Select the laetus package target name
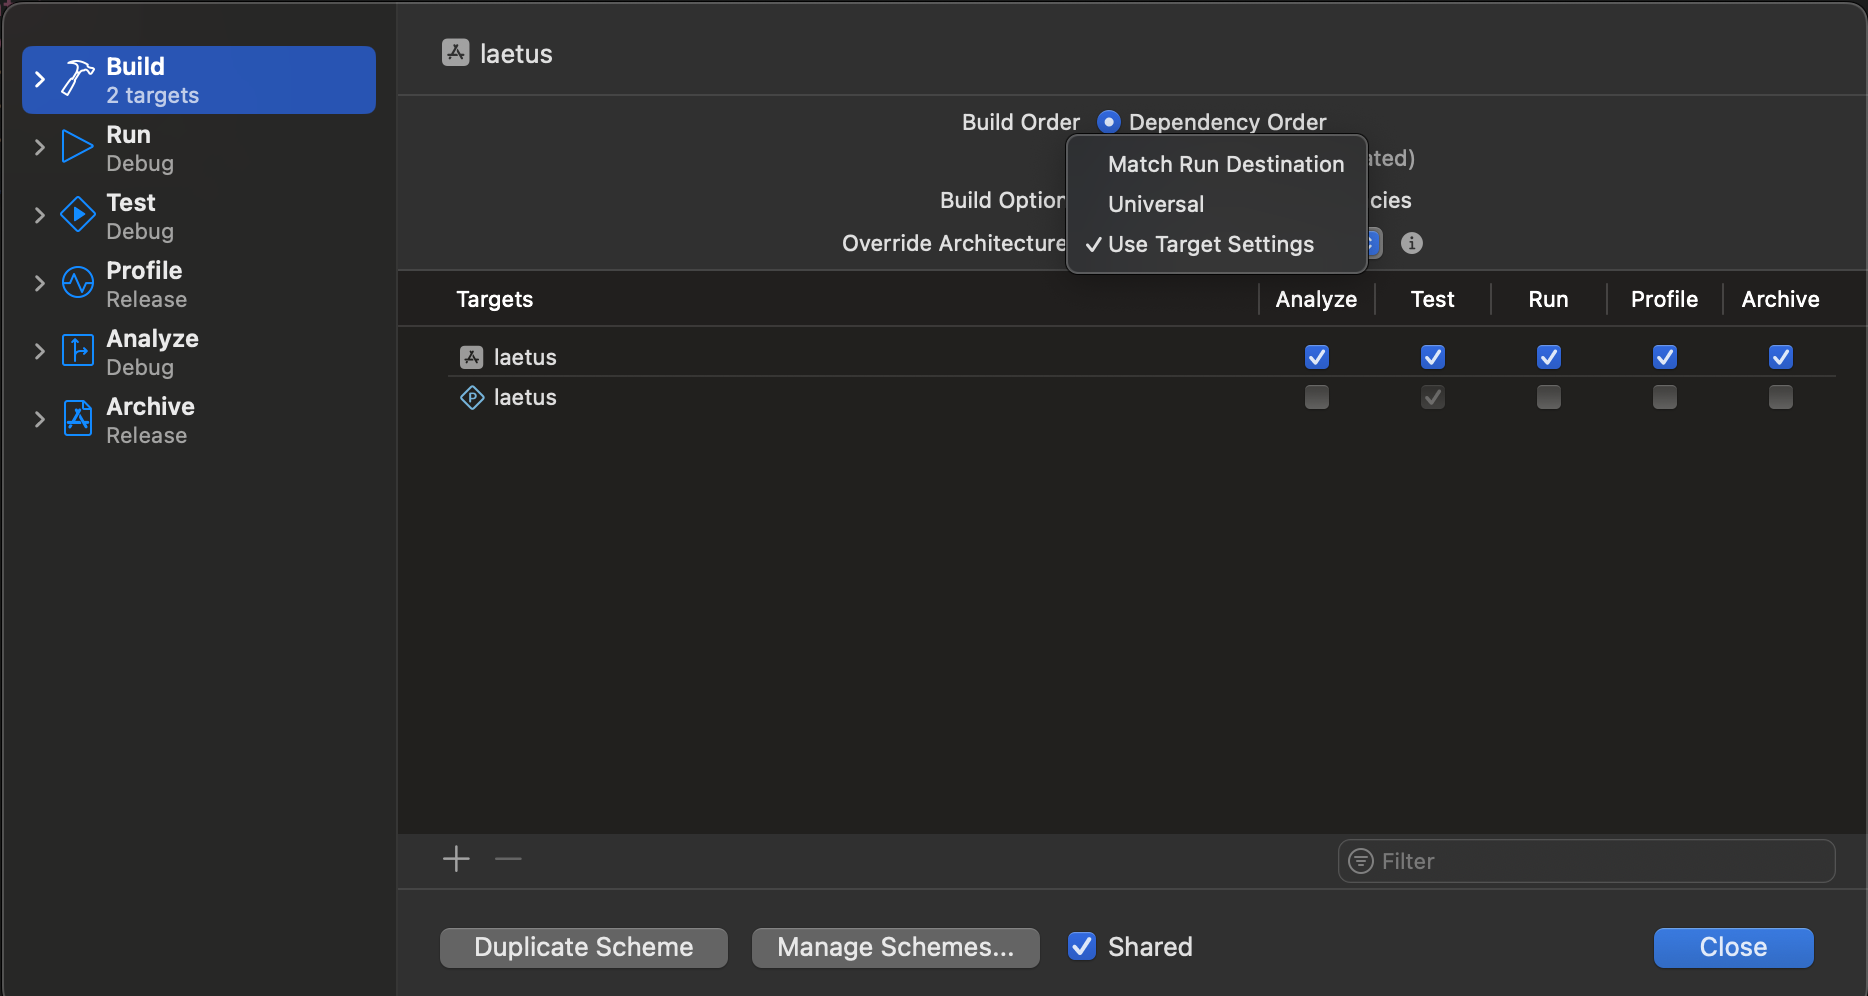 coord(525,397)
